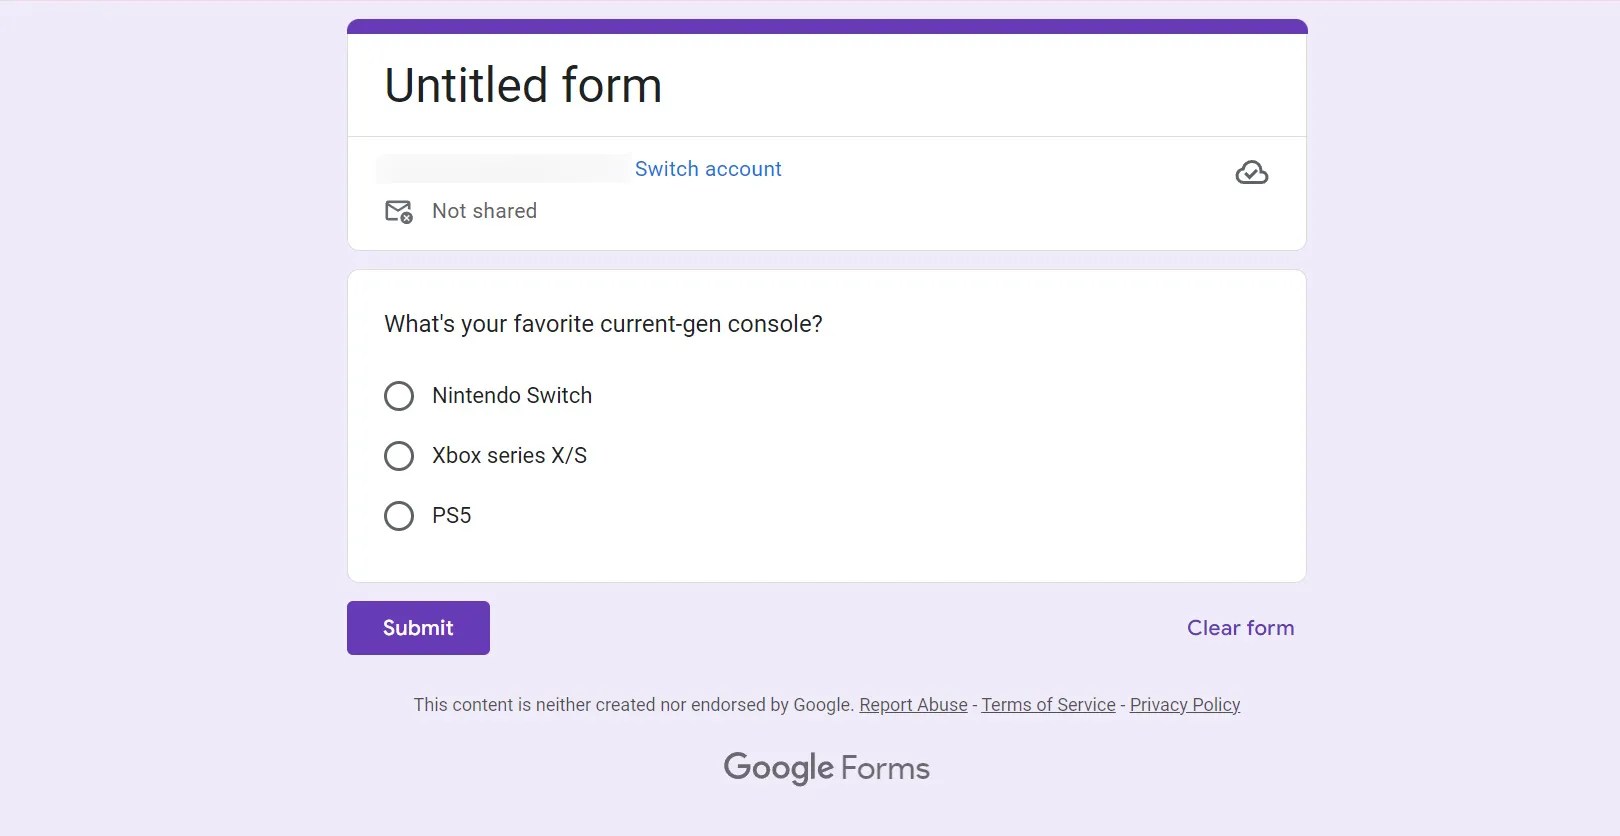1620x836 pixels.
Task: Open the Report Abuse link
Action: click(913, 705)
